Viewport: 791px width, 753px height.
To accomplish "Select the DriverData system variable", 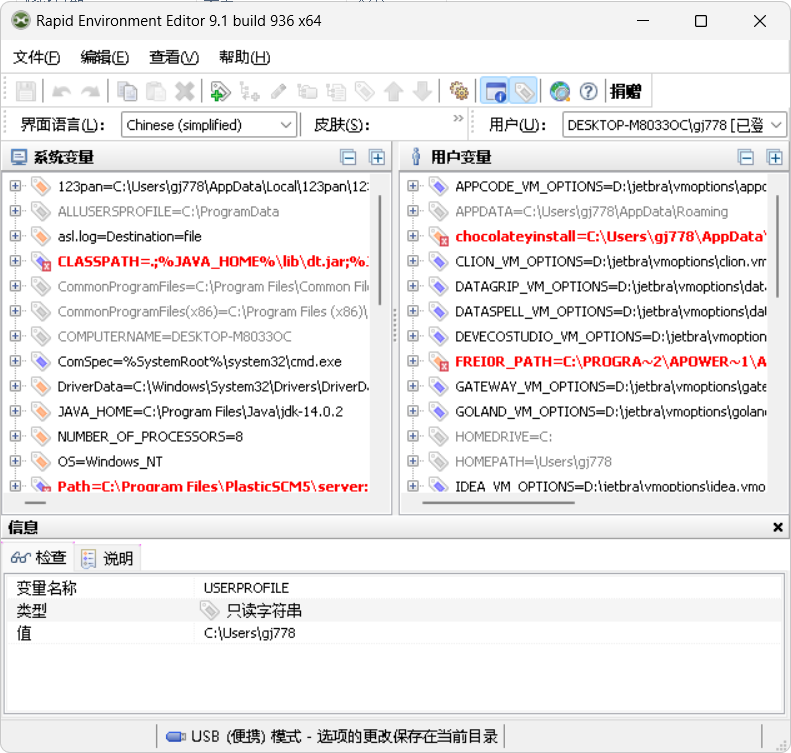I will [213, 386].
